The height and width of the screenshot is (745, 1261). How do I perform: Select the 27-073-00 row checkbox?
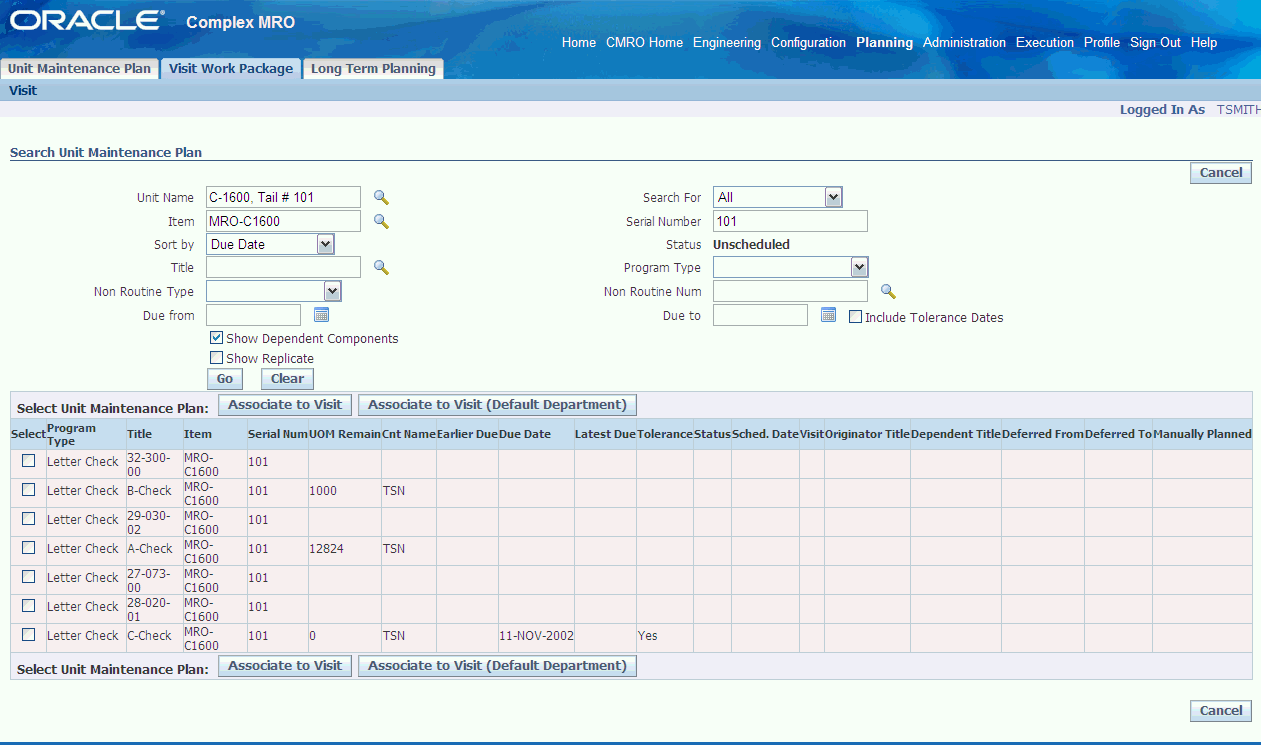[x=28, y=577]
